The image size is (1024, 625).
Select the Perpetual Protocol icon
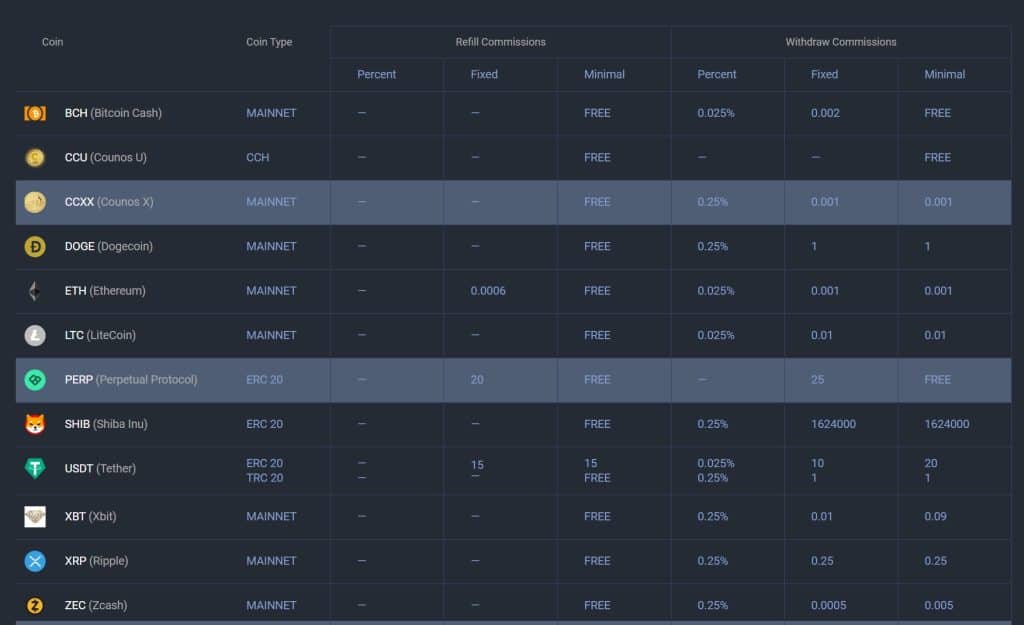(35, 379)
